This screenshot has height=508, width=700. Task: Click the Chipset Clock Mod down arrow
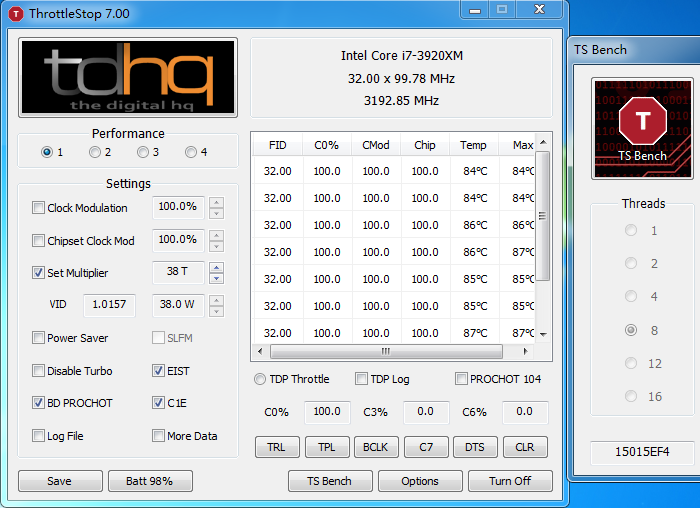[x=217, y=246]
